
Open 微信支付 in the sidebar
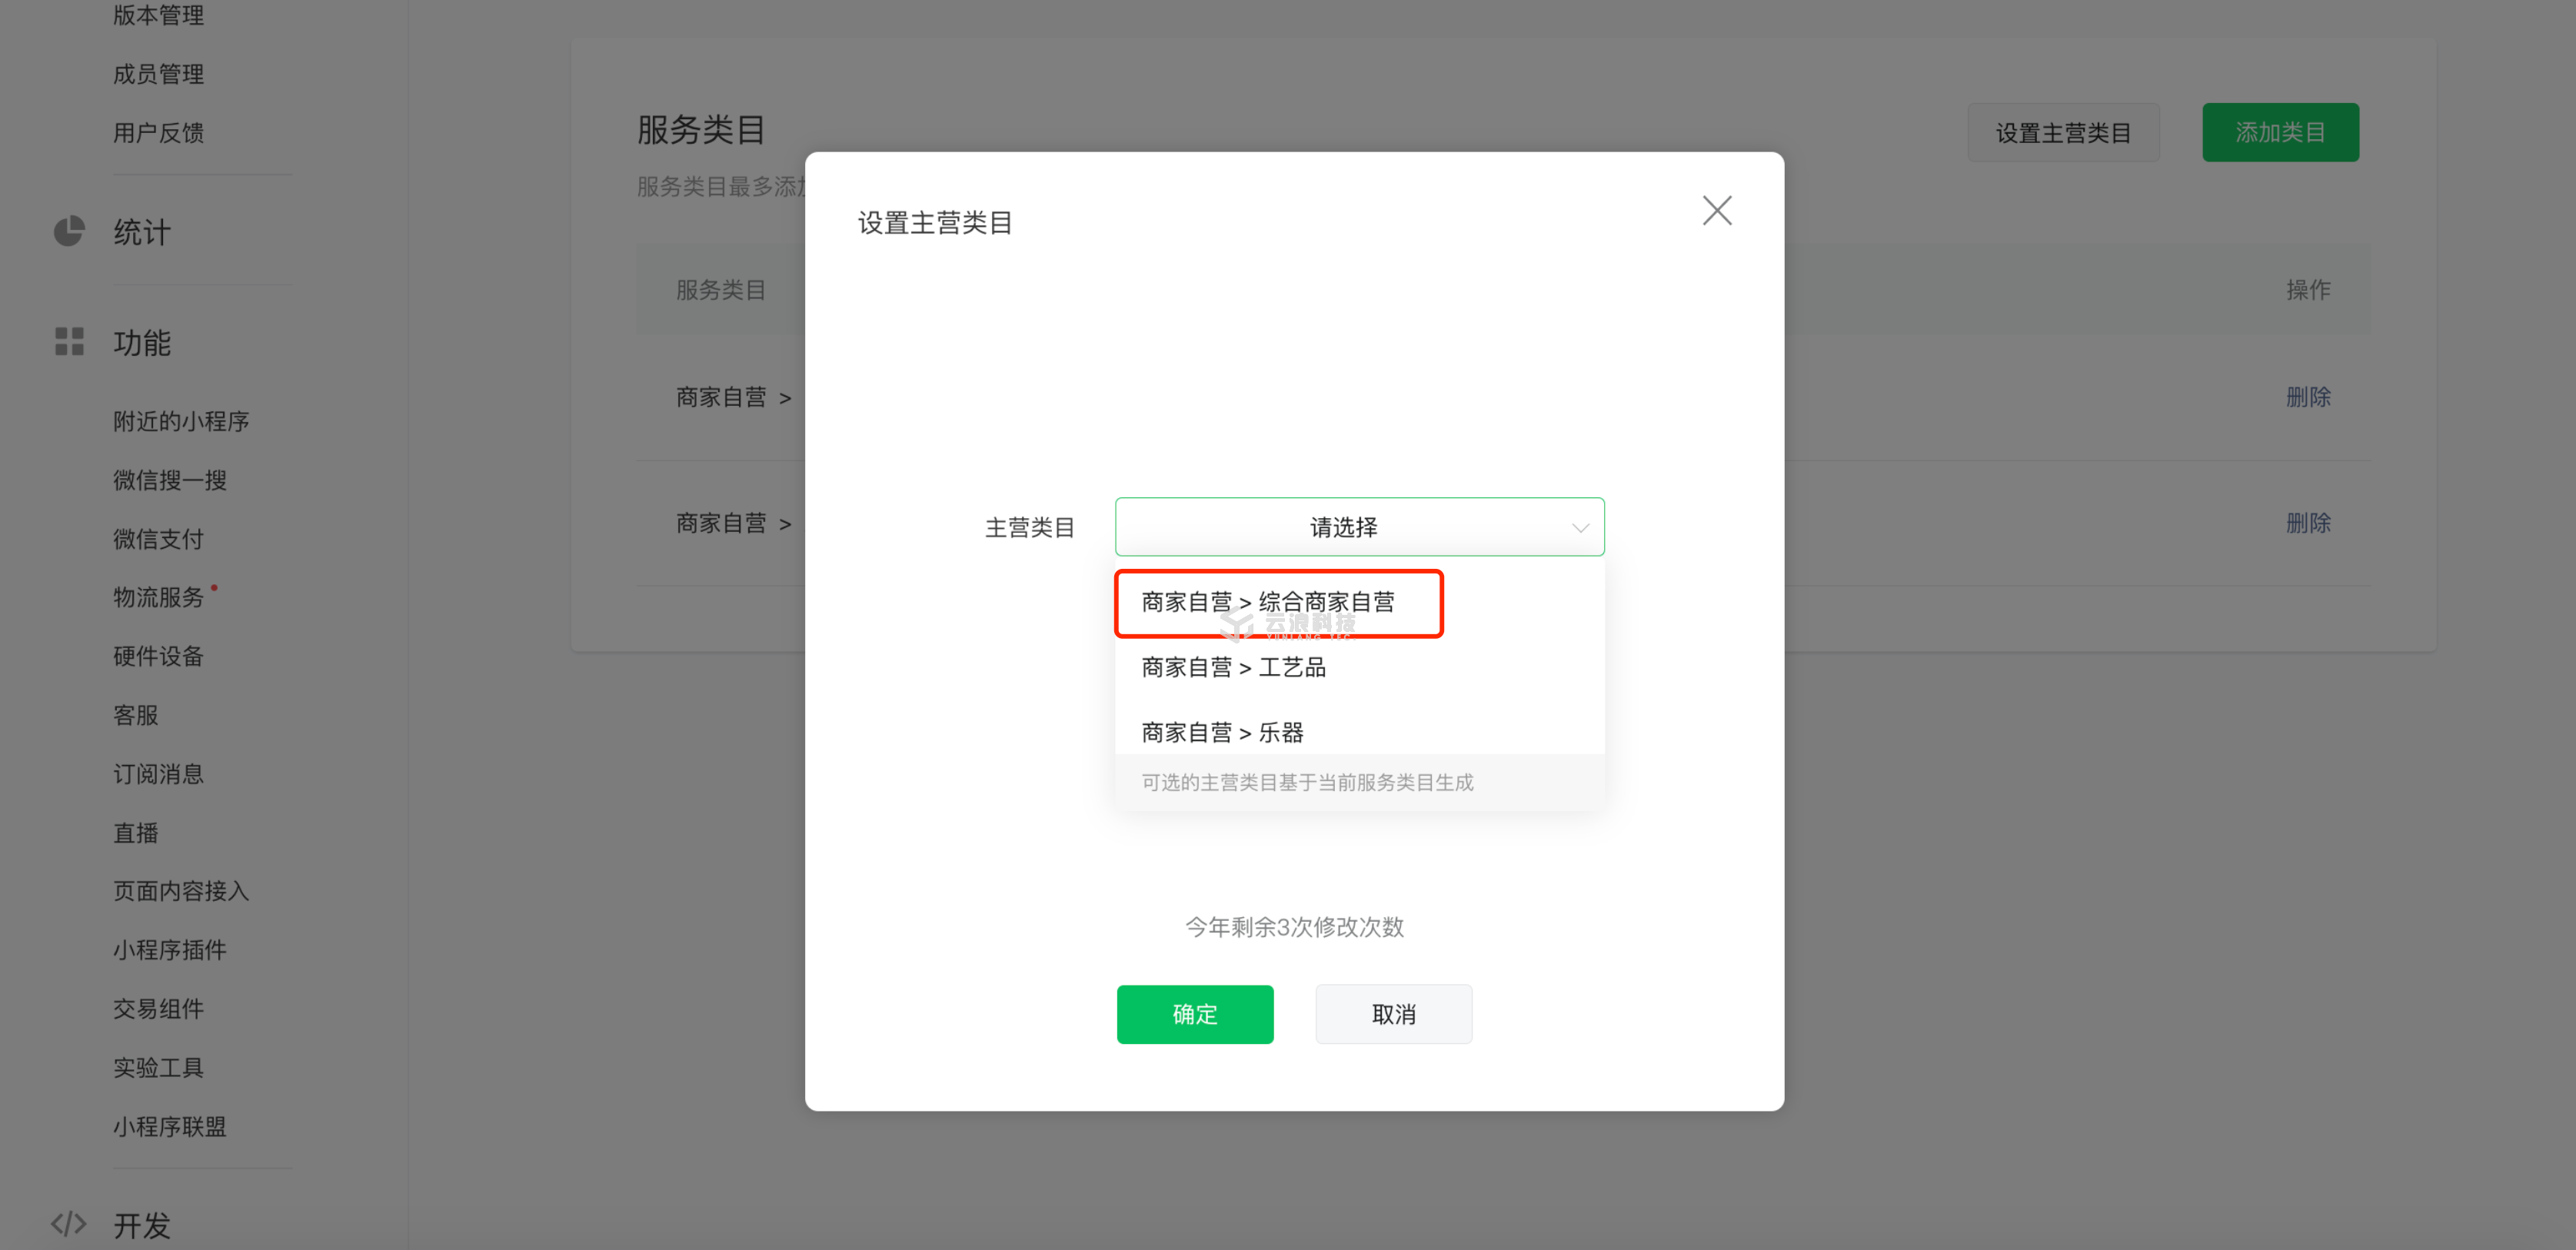tap(158, 539)
